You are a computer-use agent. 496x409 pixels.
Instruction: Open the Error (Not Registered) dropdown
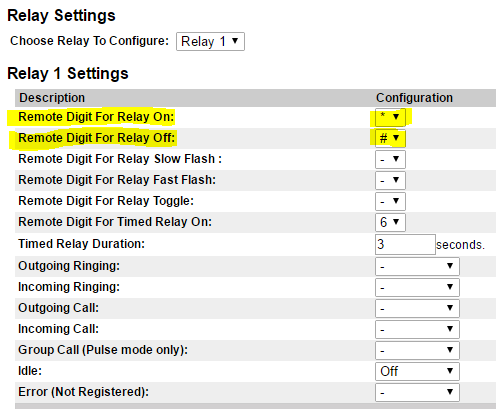click(x=417, y=392)
